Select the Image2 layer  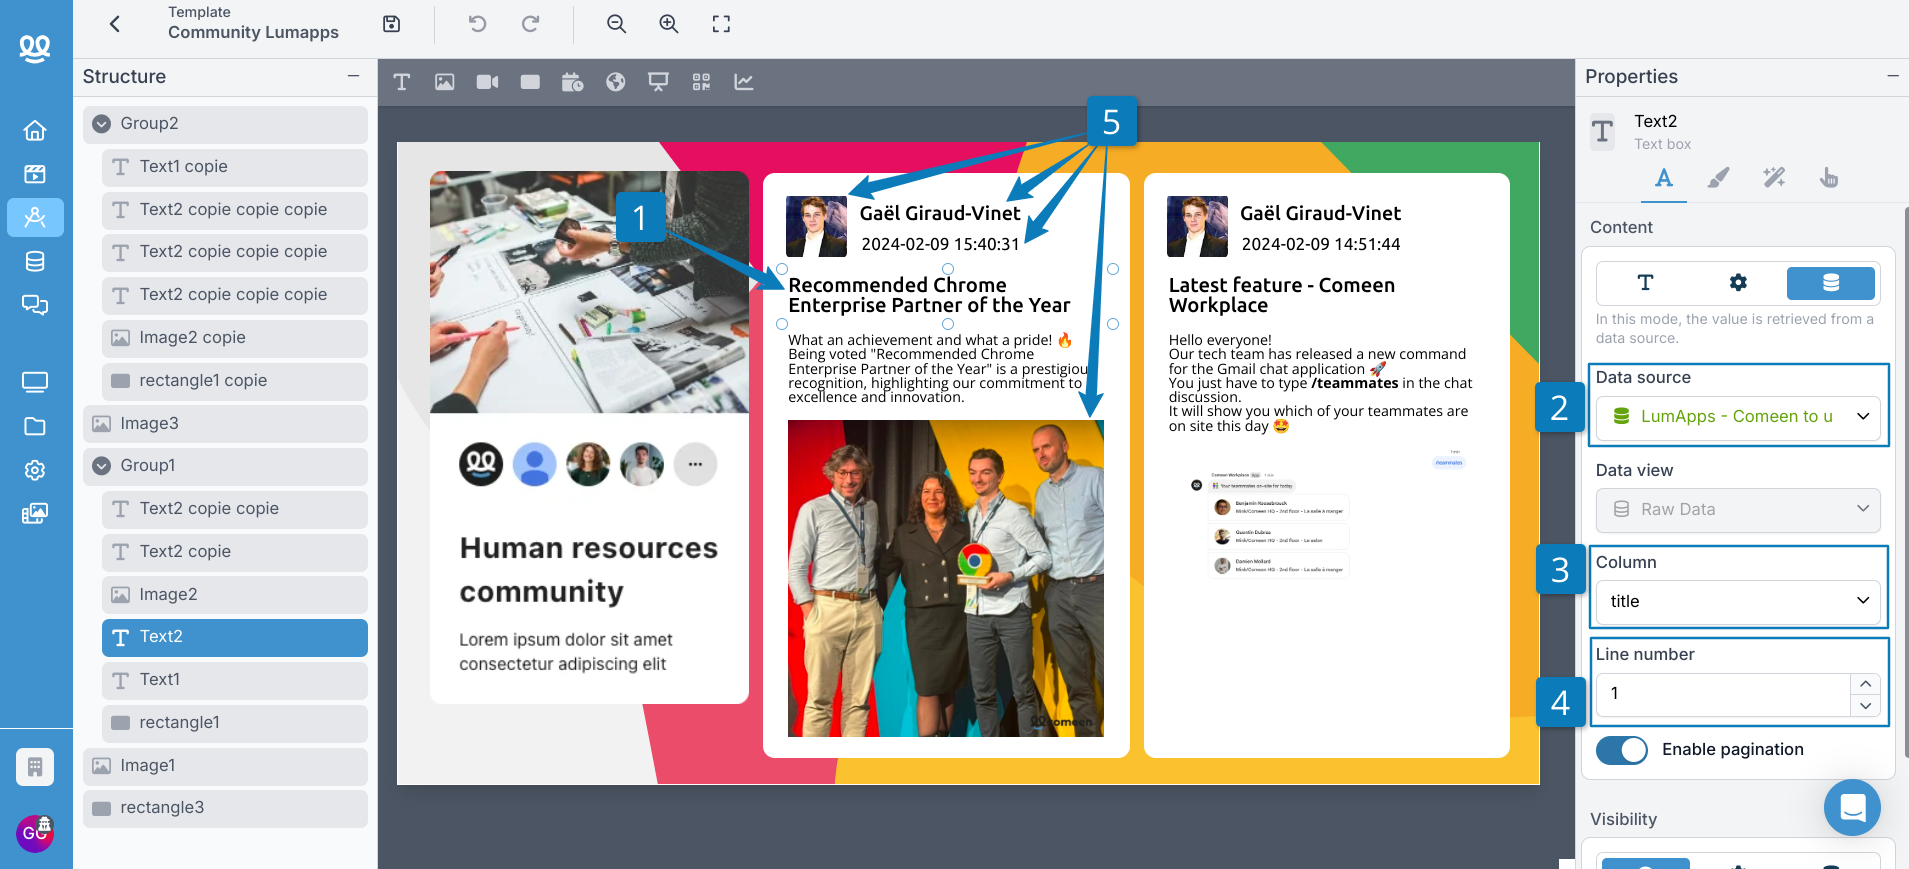234,595
